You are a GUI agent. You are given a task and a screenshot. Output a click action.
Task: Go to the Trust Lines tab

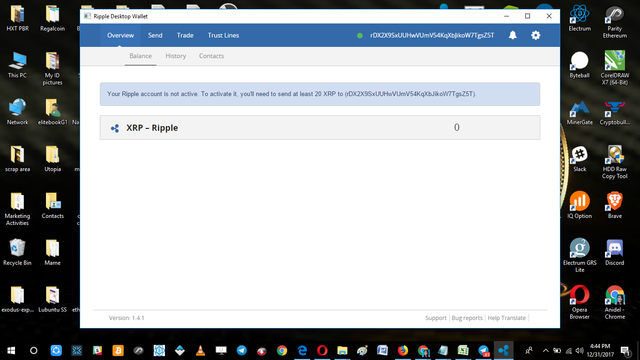(223, 36)
